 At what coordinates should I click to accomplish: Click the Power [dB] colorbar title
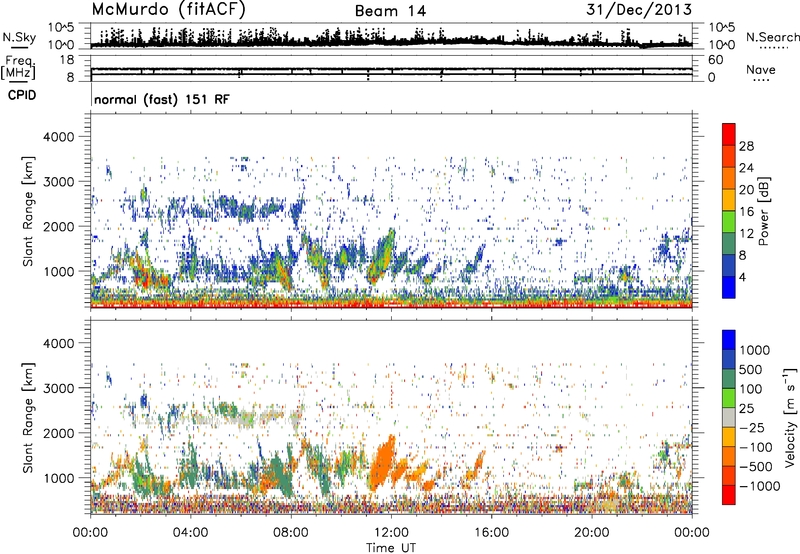point(764,211)
